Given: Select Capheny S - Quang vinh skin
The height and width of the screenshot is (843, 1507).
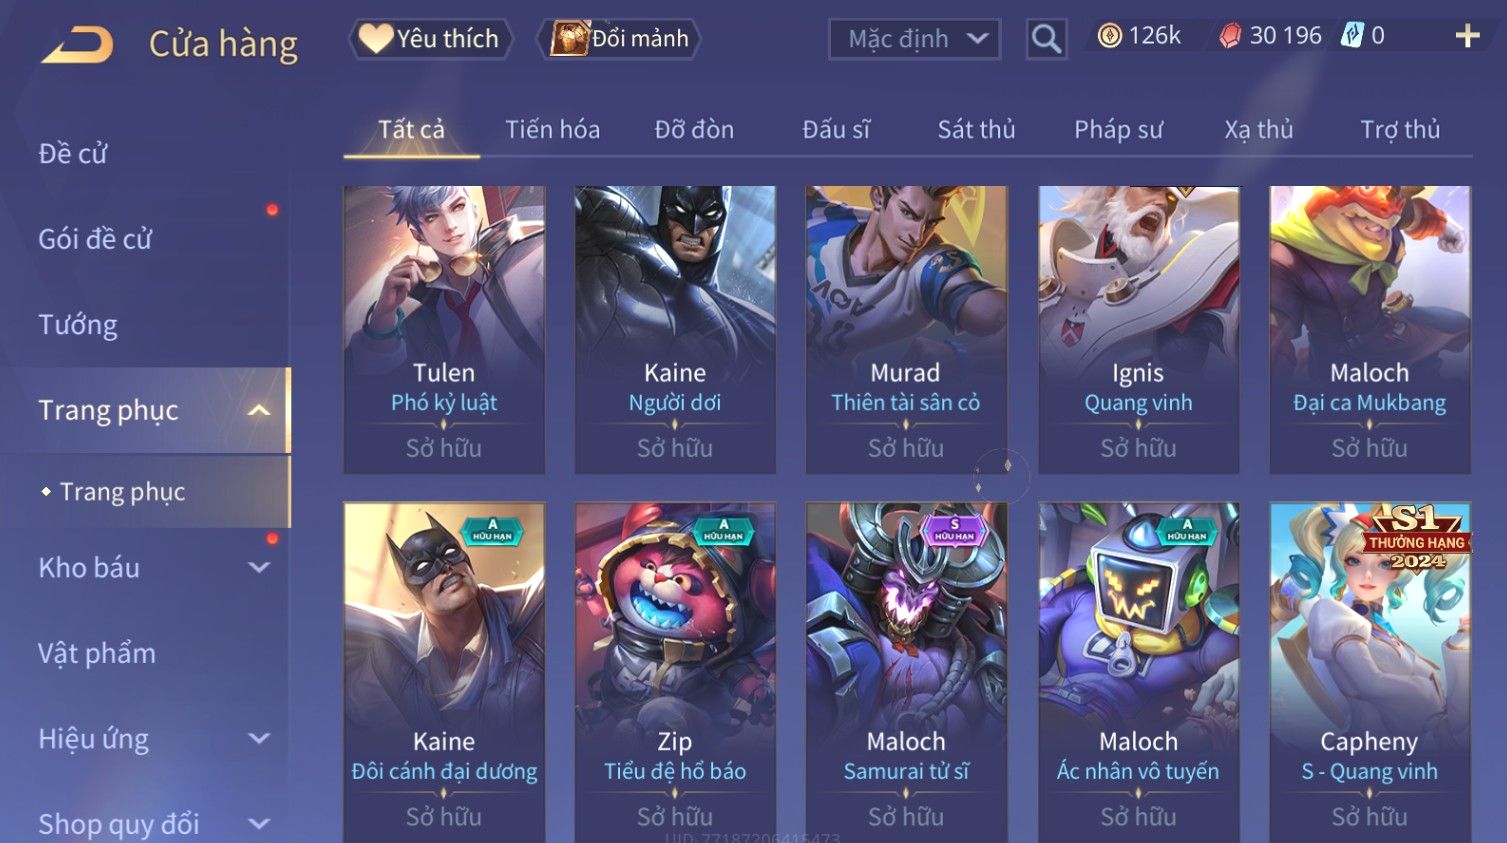Looking at the screenshot, I should coord(1370,672).
